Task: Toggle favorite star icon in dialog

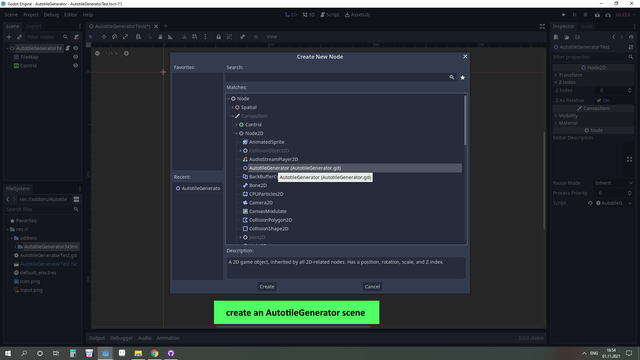Action: [462, 77]
